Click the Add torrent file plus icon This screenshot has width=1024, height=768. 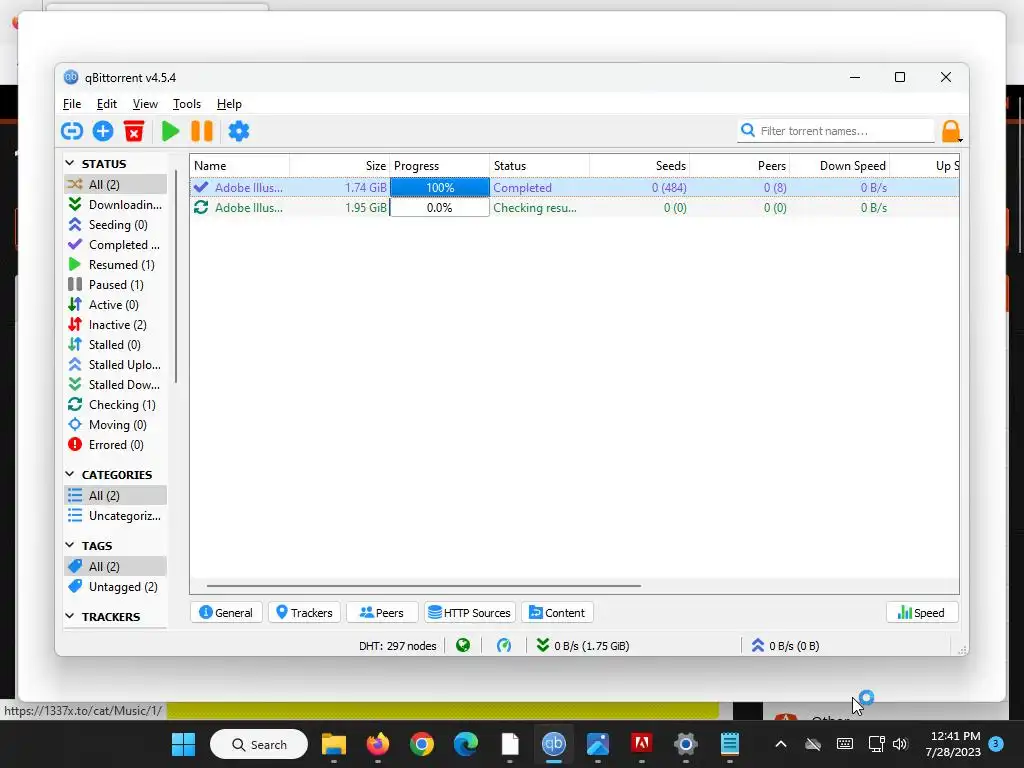click(103, 131)
